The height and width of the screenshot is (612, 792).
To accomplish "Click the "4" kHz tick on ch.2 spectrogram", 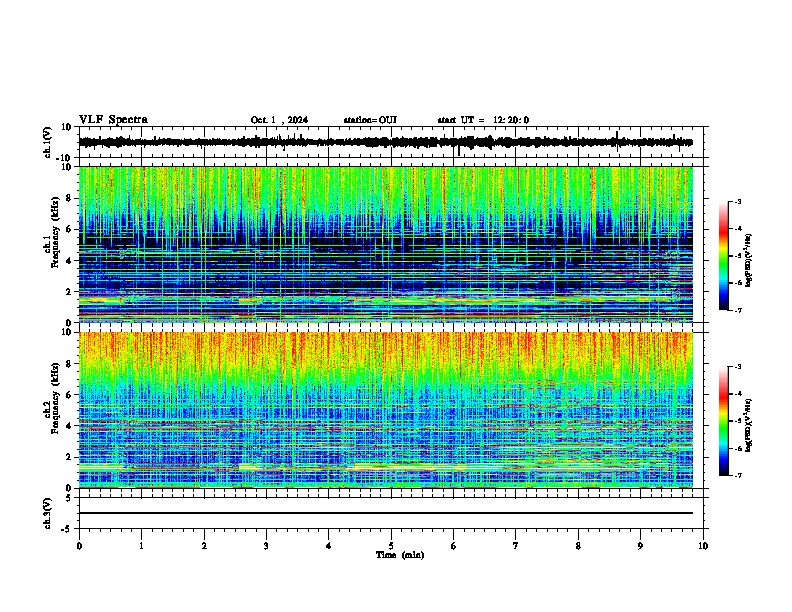I will (70, 426).
